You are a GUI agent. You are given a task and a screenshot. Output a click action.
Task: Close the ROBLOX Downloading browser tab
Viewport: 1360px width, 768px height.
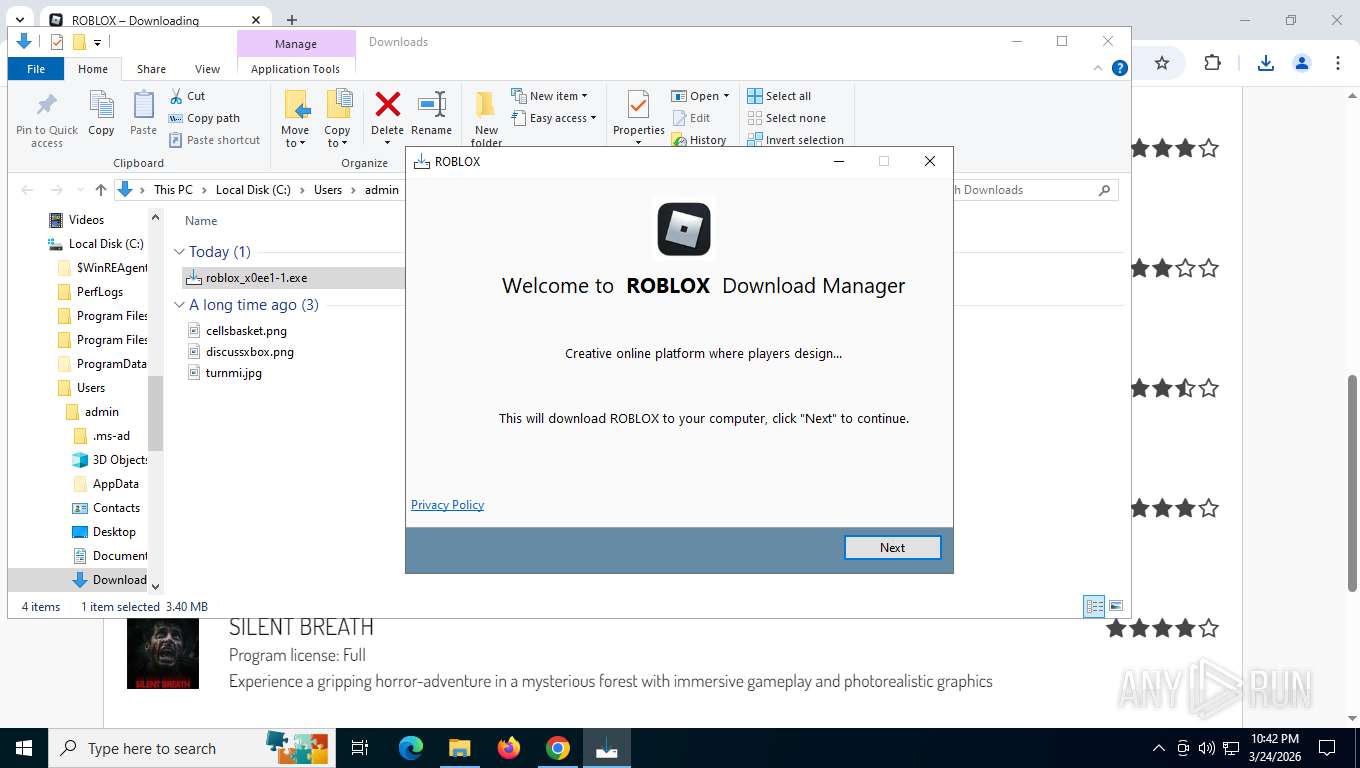click(x=256, y=20)
